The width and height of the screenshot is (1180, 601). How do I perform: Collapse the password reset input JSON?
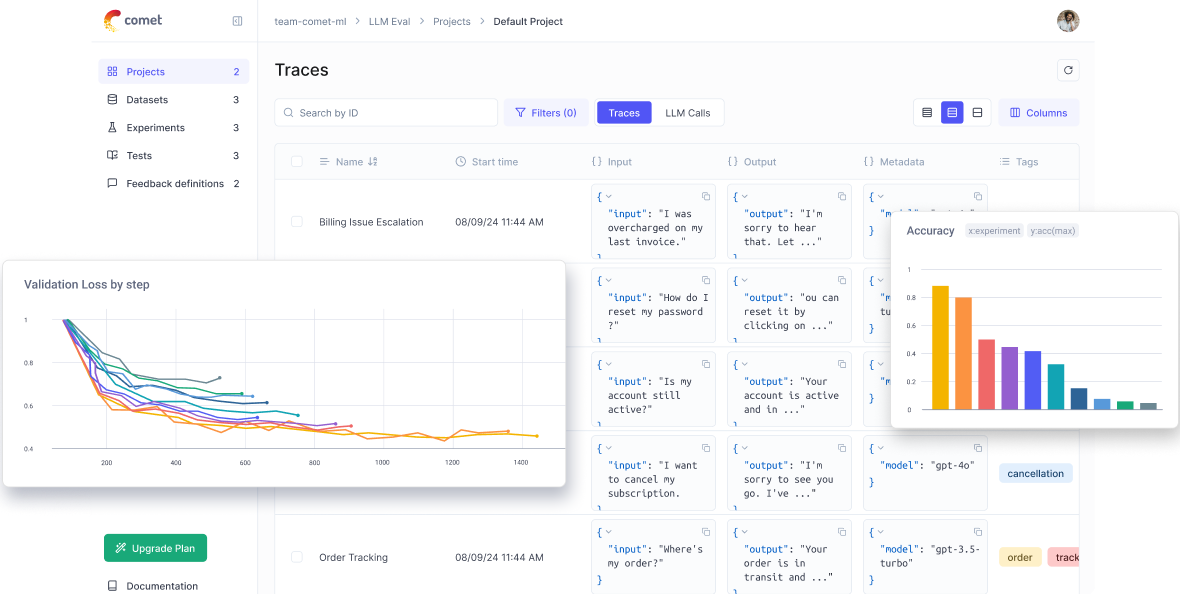tap(607, 280)
